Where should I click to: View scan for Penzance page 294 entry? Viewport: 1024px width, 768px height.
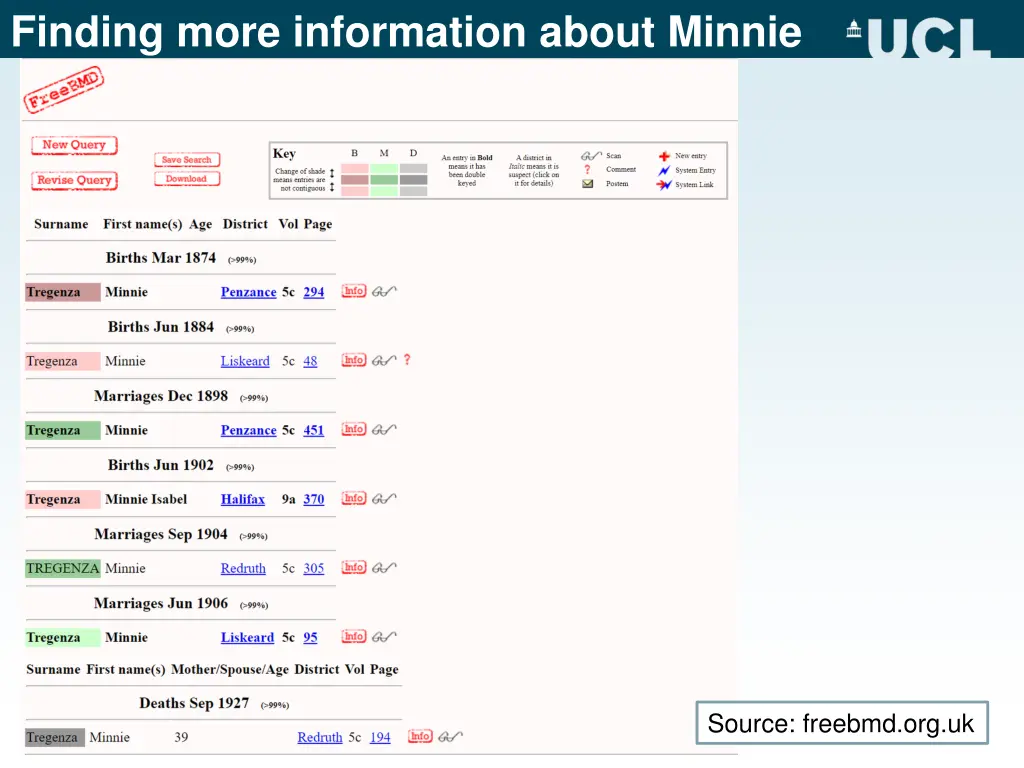click(384, 291)
